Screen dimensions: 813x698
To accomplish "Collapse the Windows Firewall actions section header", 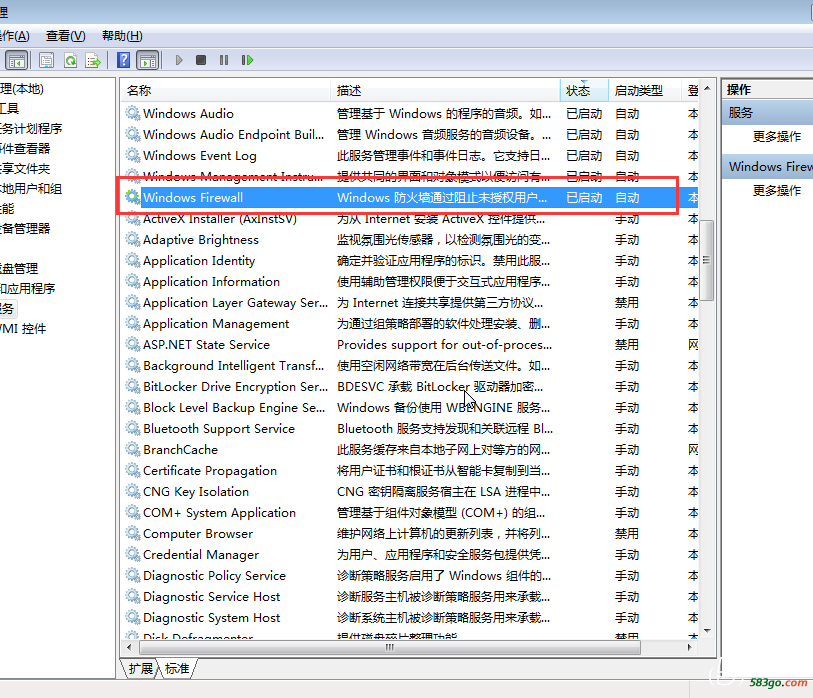I will pyautogui.click(x=767, y=166).
